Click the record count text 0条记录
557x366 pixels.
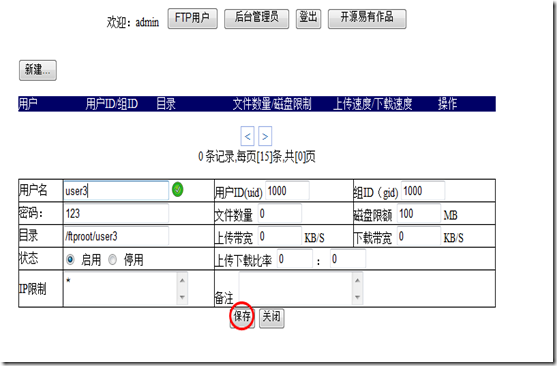[216, 156]
